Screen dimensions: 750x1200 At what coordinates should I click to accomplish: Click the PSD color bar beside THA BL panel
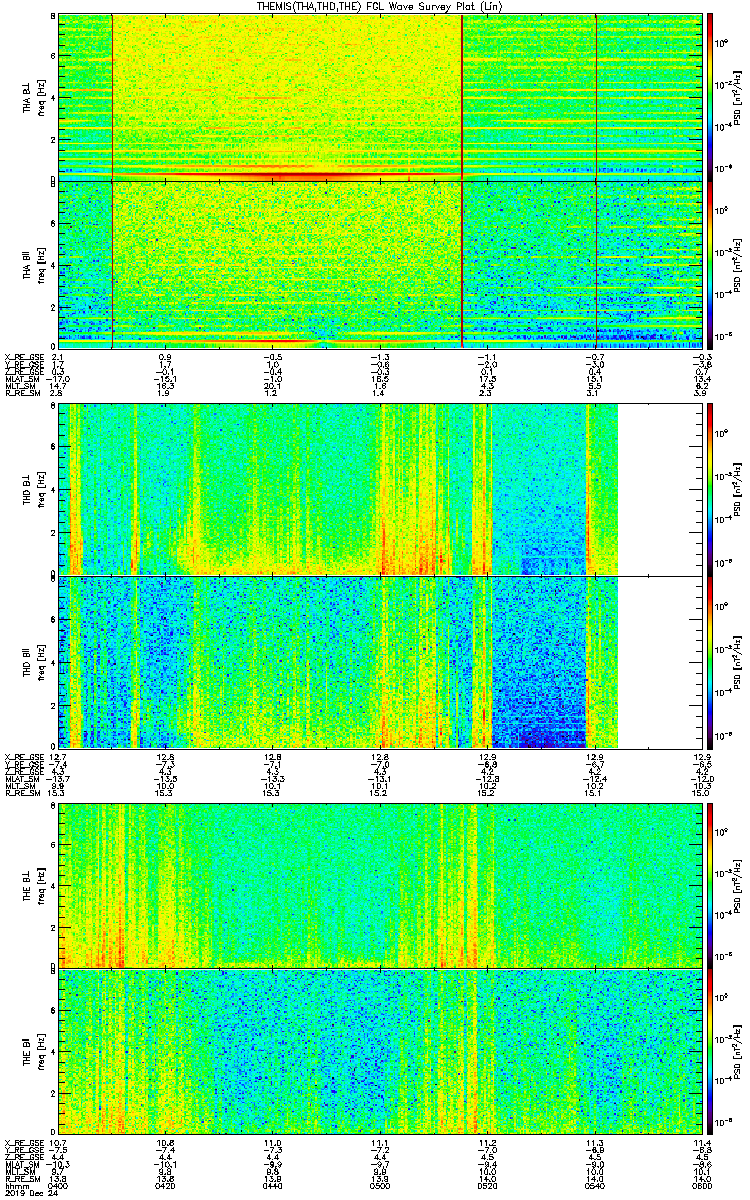click(710, 96)
